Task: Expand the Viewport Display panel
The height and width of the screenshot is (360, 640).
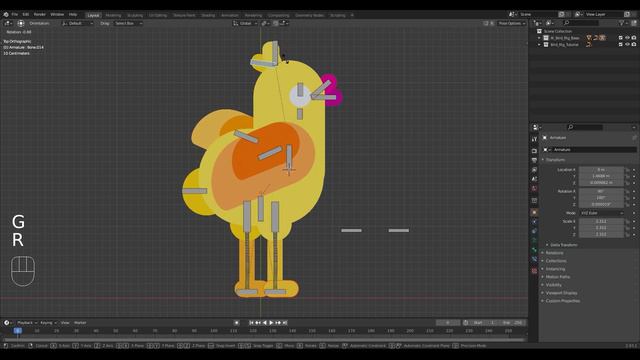Action: pyautogui.click(x=560, y=293)
